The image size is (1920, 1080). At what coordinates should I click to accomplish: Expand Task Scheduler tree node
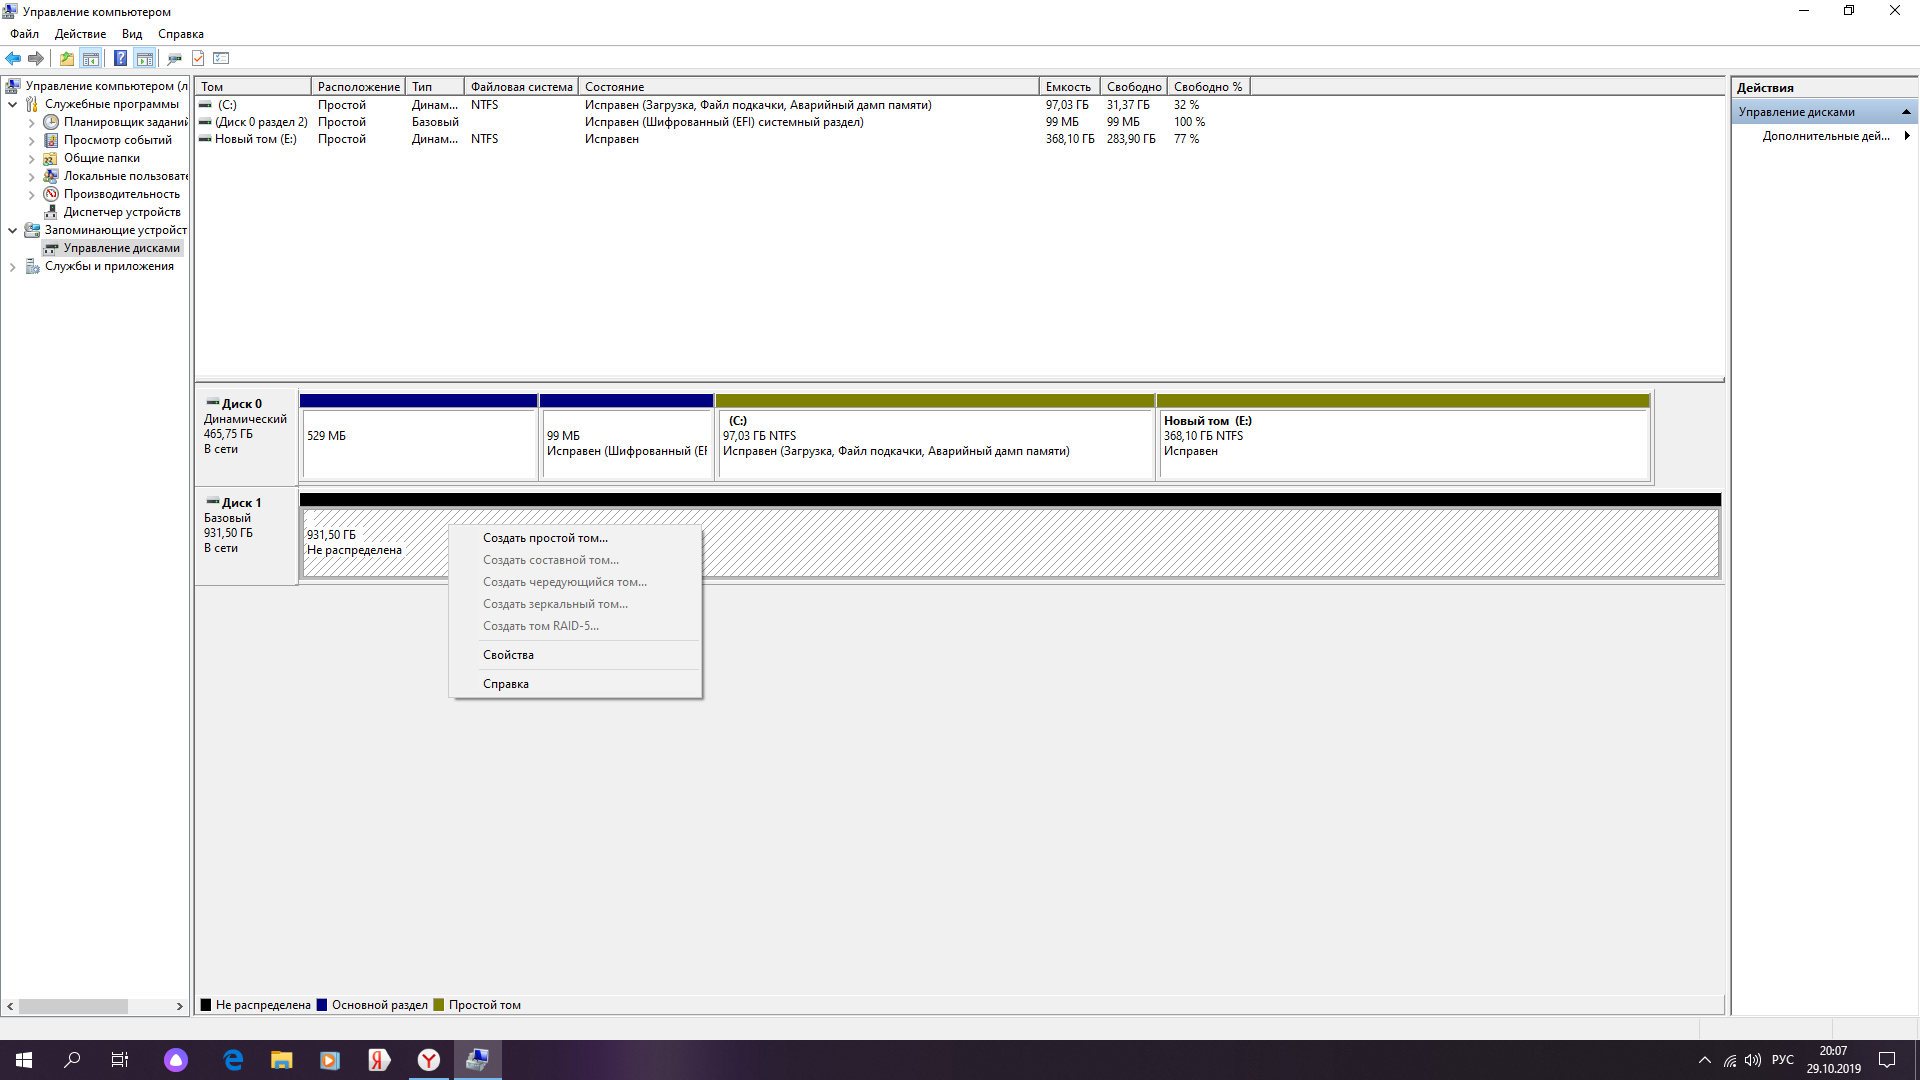pyautogui.click(x=31, y=123)
